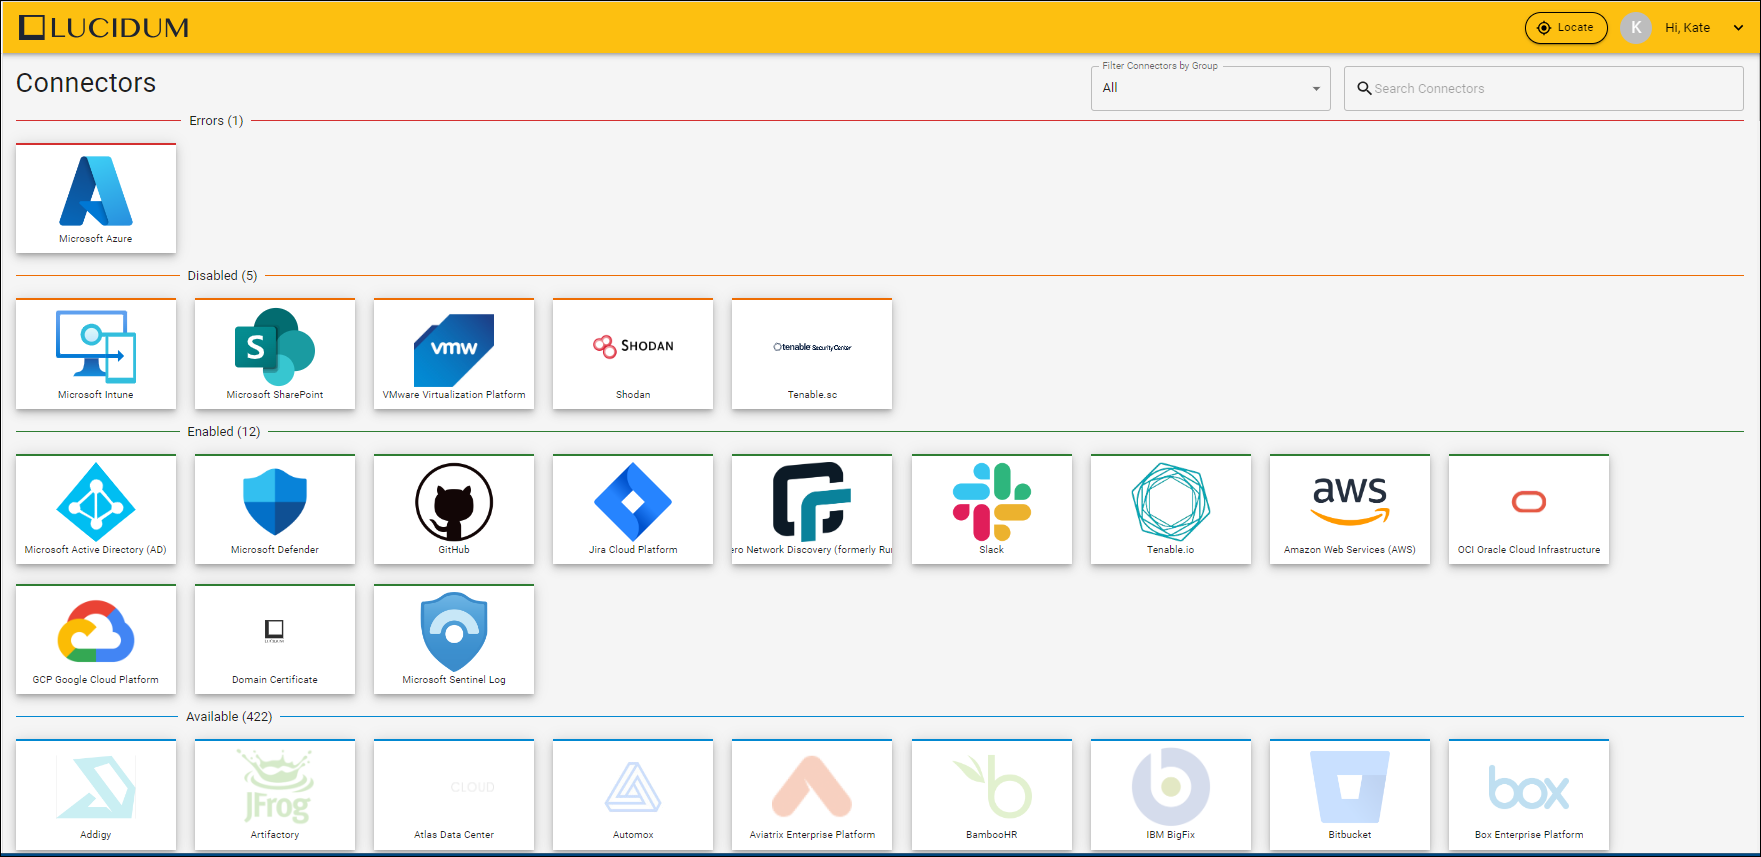Viewport: 1761px width, 857px height.
Task: Click the Automox connector card
Action: 633,795
